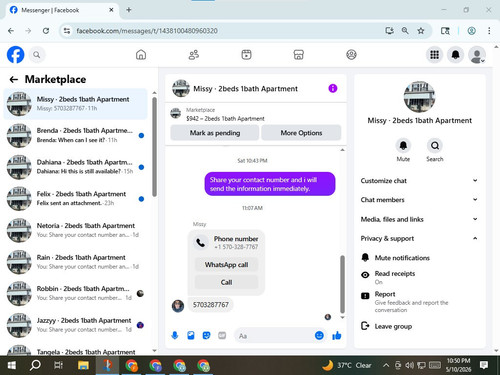Click Leave group text
Screen dimensions: 500x375
(393, 326)
